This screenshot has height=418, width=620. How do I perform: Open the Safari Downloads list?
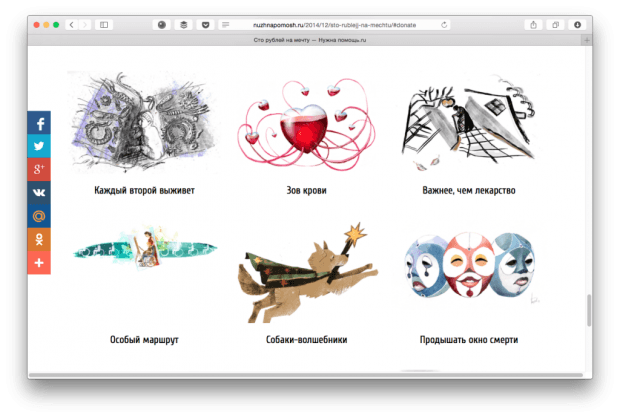click(577, 24)
